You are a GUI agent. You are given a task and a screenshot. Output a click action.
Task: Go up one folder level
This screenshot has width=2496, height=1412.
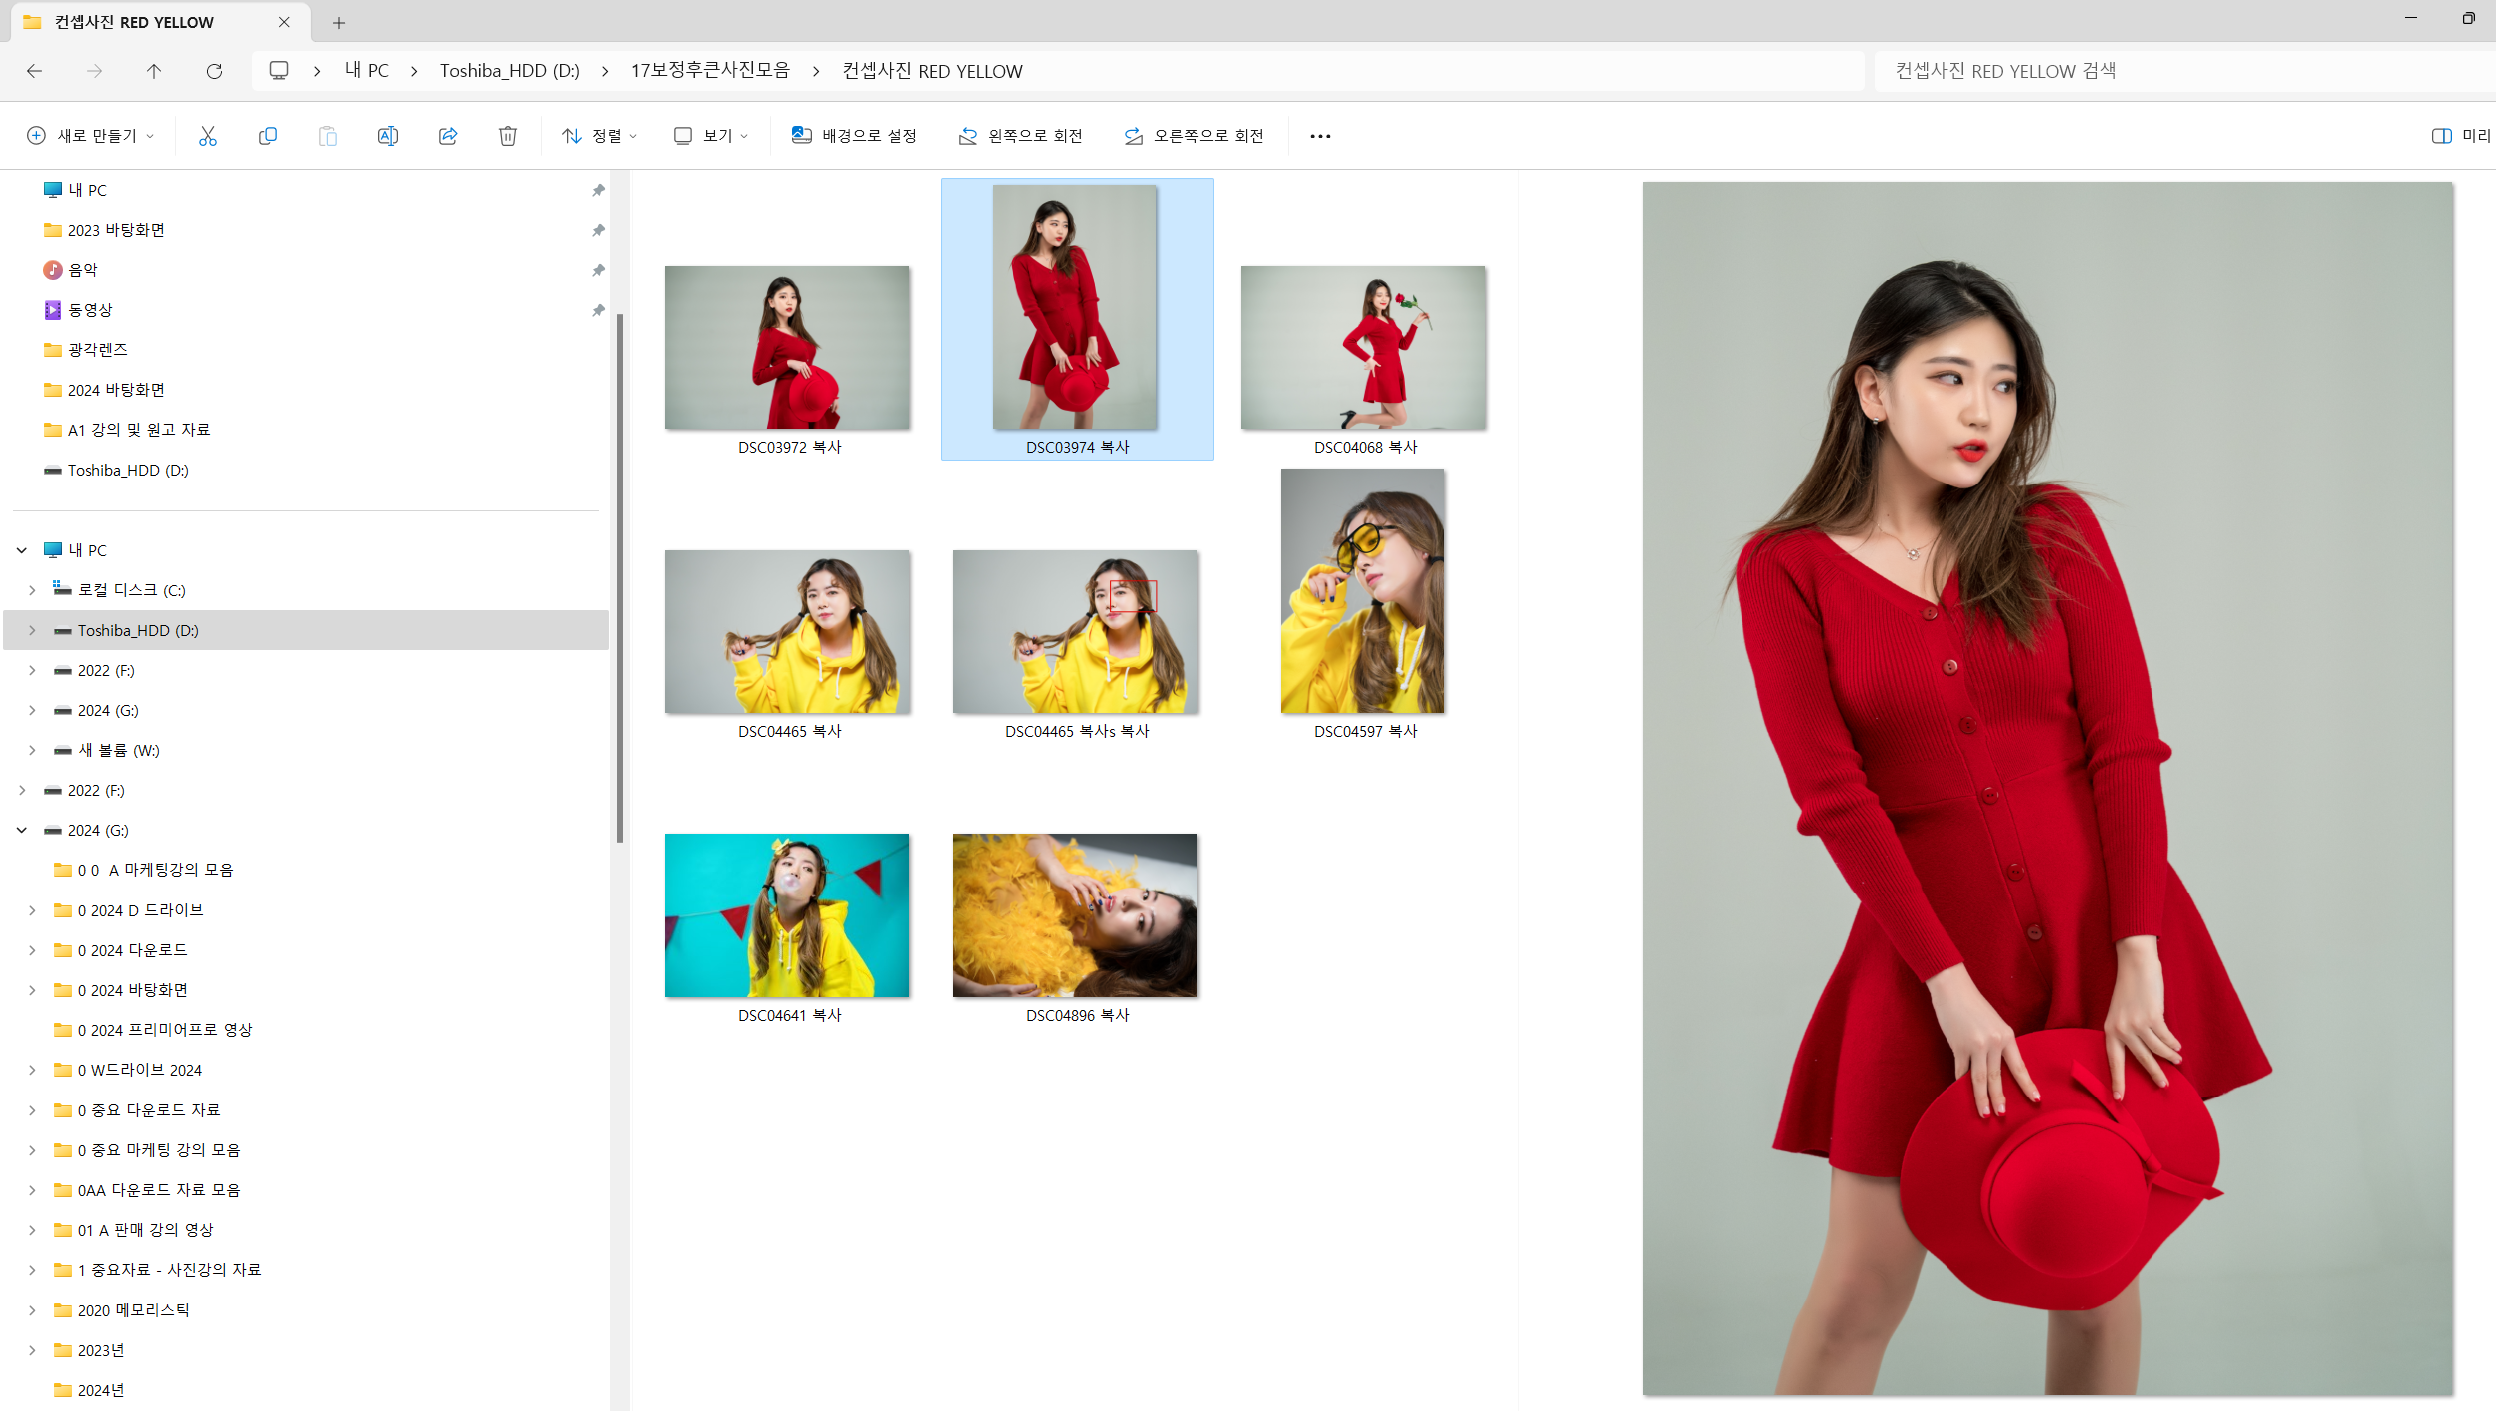click(x=153, y=71)
